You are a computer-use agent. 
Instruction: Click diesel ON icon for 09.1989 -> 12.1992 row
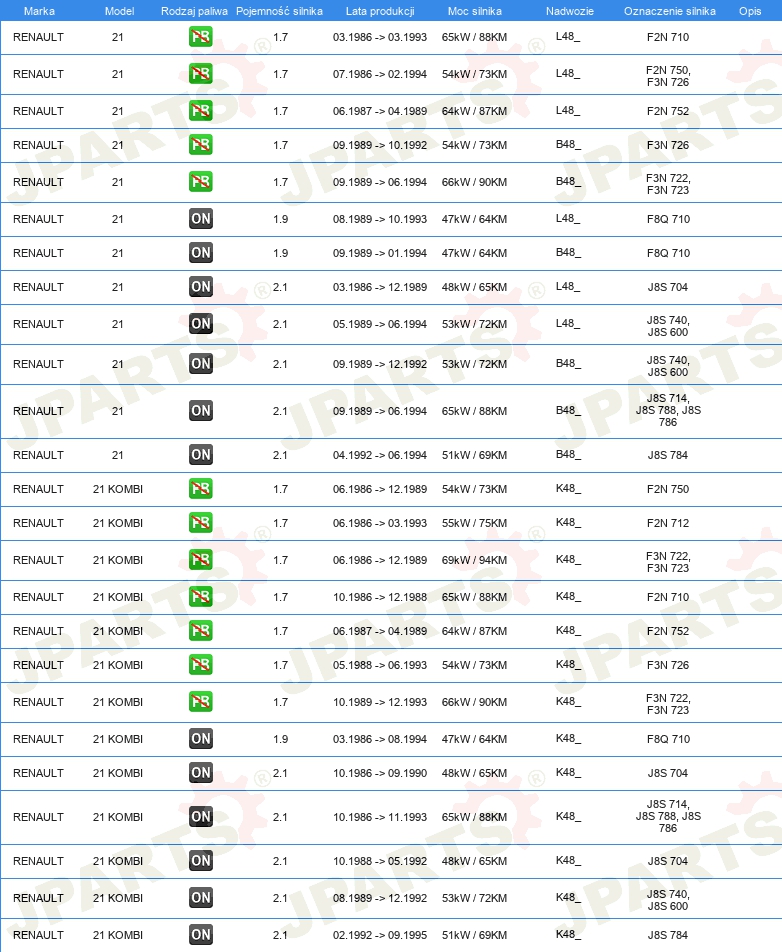tap(200, 364)
